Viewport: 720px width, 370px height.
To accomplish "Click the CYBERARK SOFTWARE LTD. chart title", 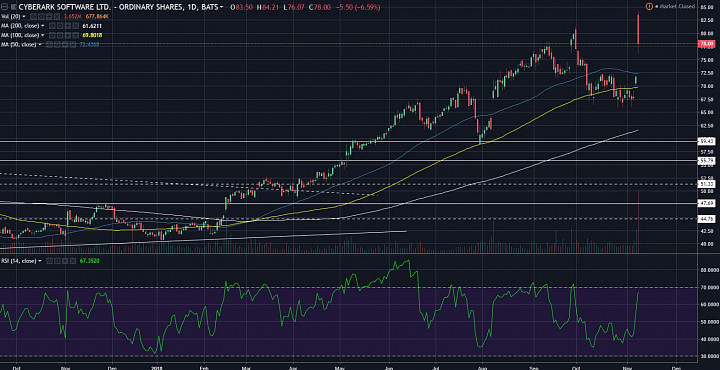I will tap(65, 7).
